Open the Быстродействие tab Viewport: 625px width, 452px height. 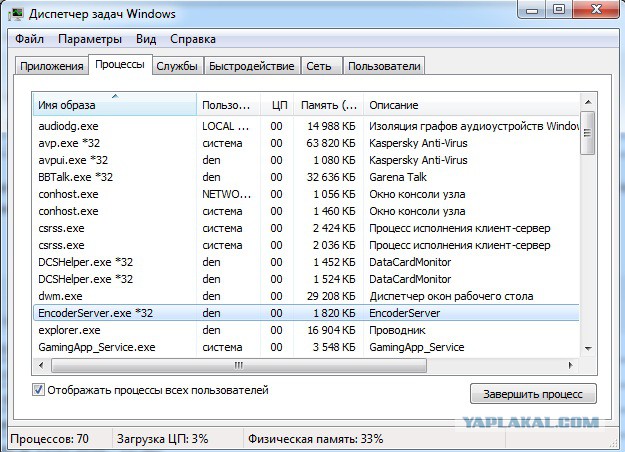coord(252,66)
